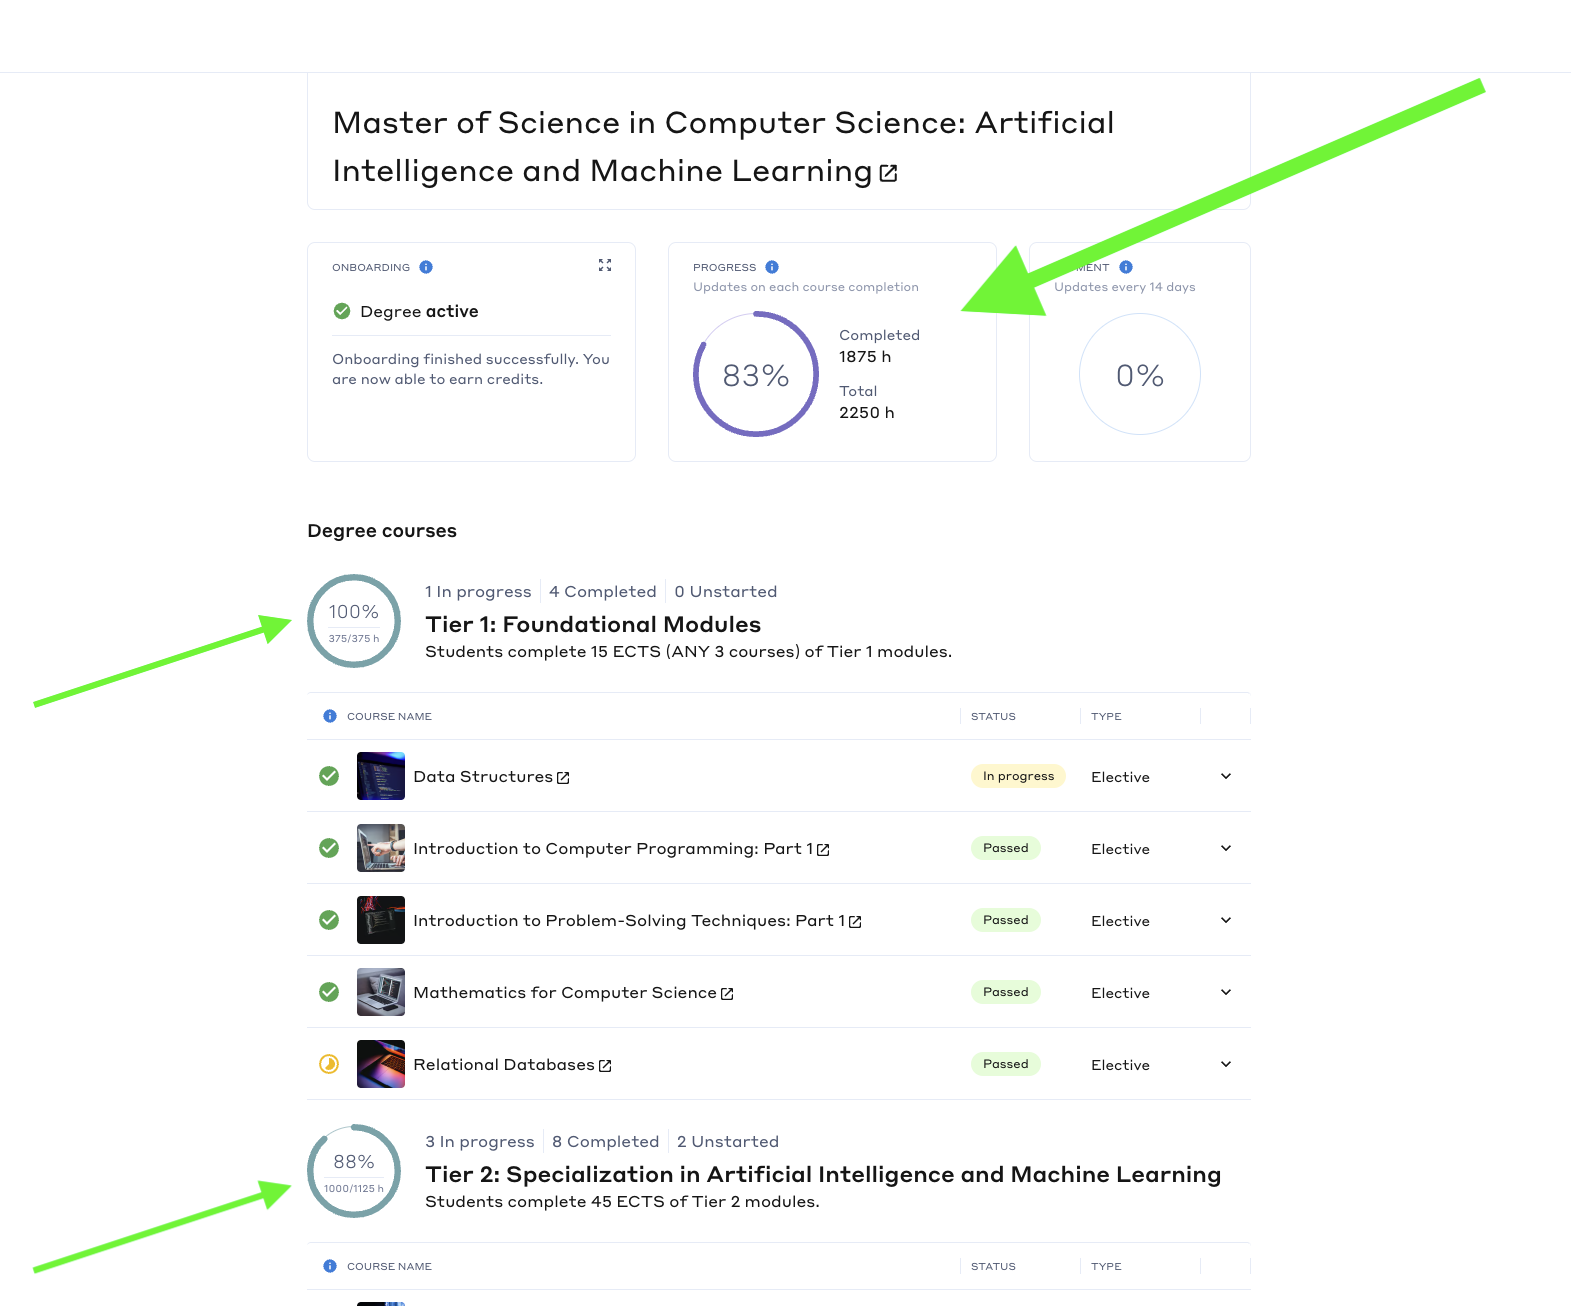Click Data Structures external link icon
This screenshot has height=1306, width=1571.
[x=563, y=778]
